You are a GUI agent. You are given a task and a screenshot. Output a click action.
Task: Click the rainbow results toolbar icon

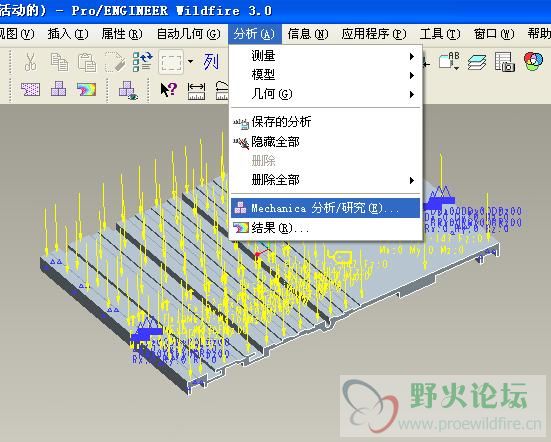click(x=86, y=89)
